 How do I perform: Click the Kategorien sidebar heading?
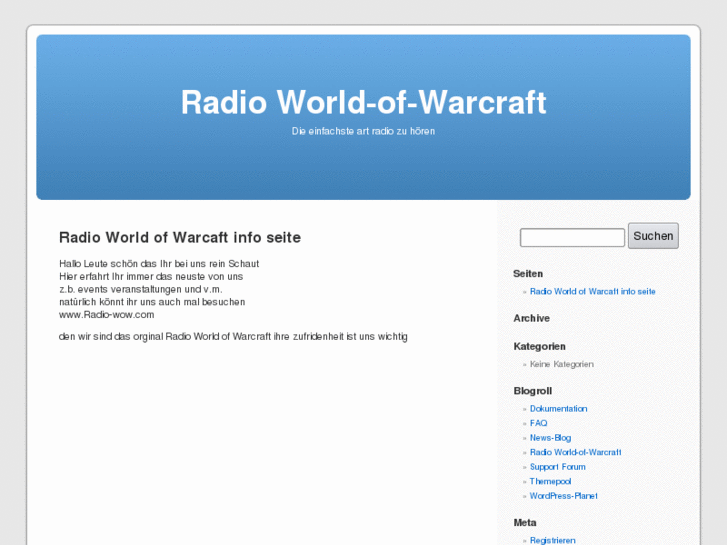tap(539, 346)
